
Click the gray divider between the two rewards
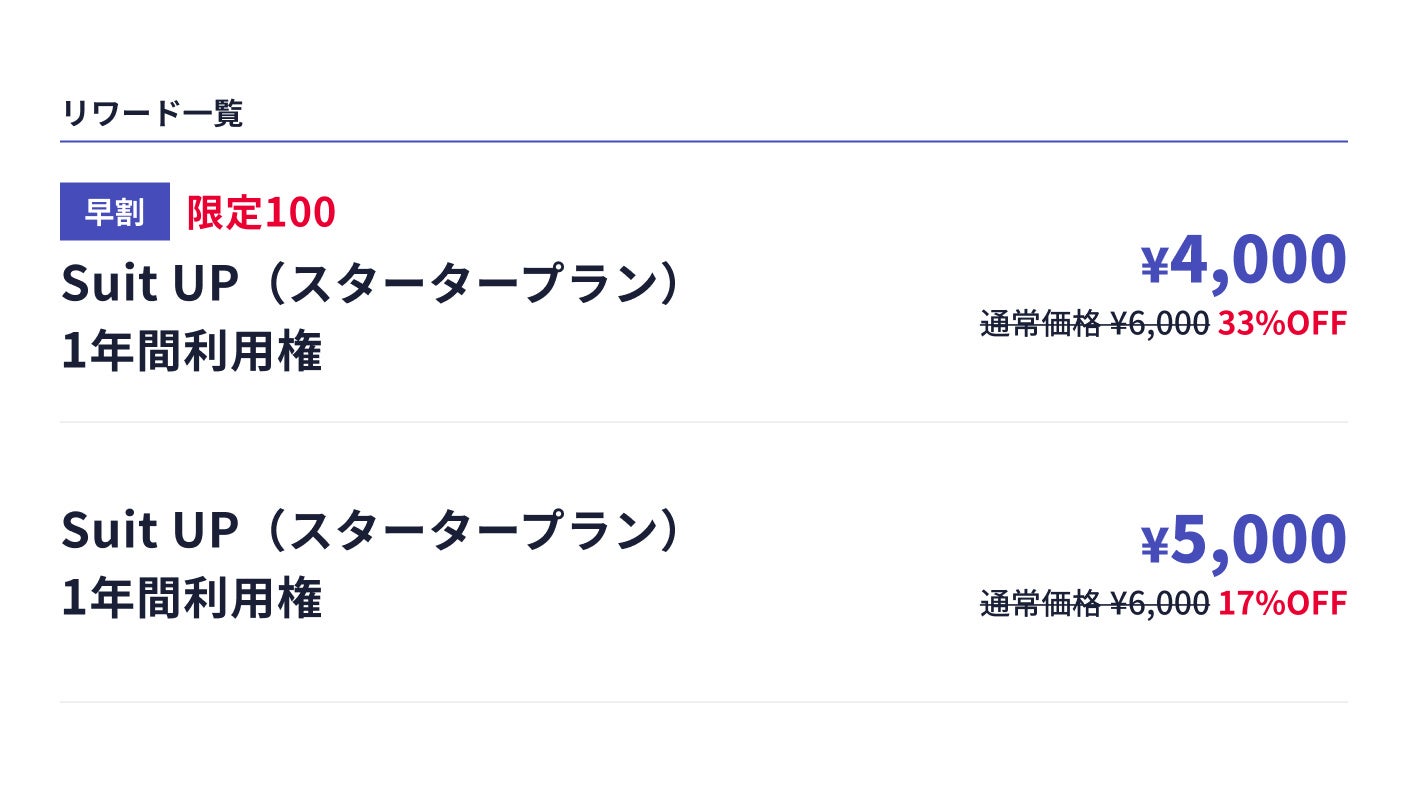(x=704, y=422)
